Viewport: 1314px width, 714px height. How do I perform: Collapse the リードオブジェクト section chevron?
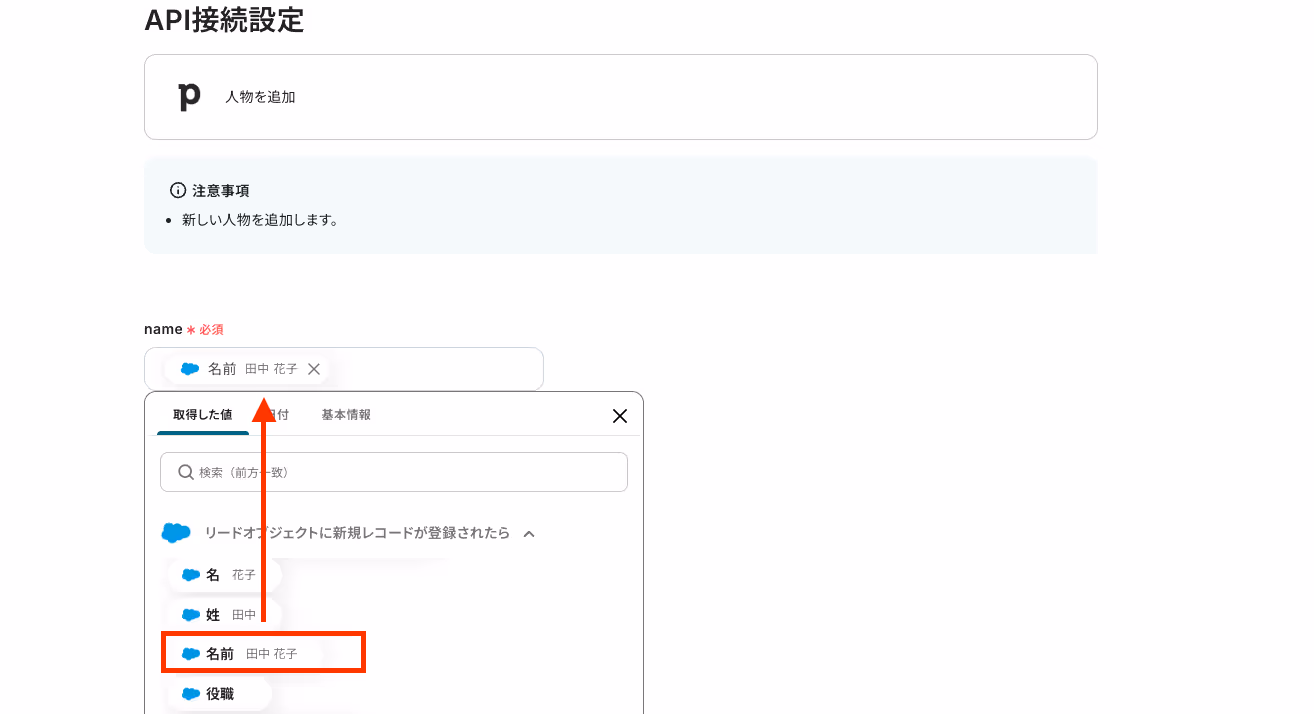click(x=529, y=534)
